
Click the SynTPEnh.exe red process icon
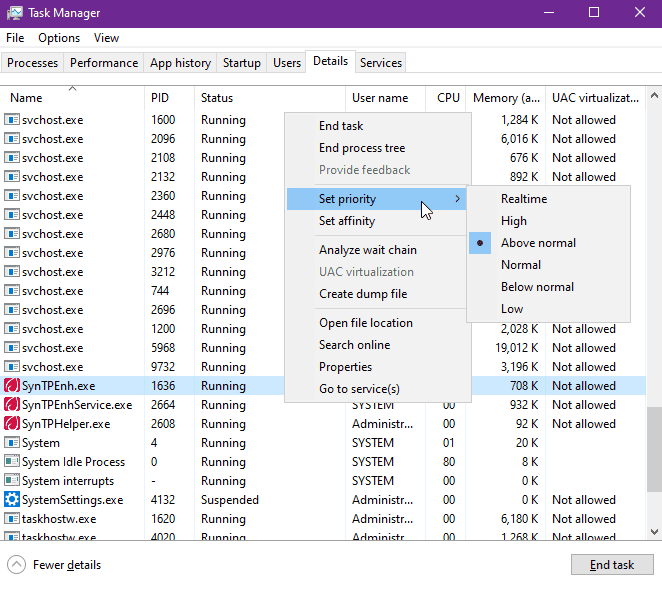click(x=12, y=385)
